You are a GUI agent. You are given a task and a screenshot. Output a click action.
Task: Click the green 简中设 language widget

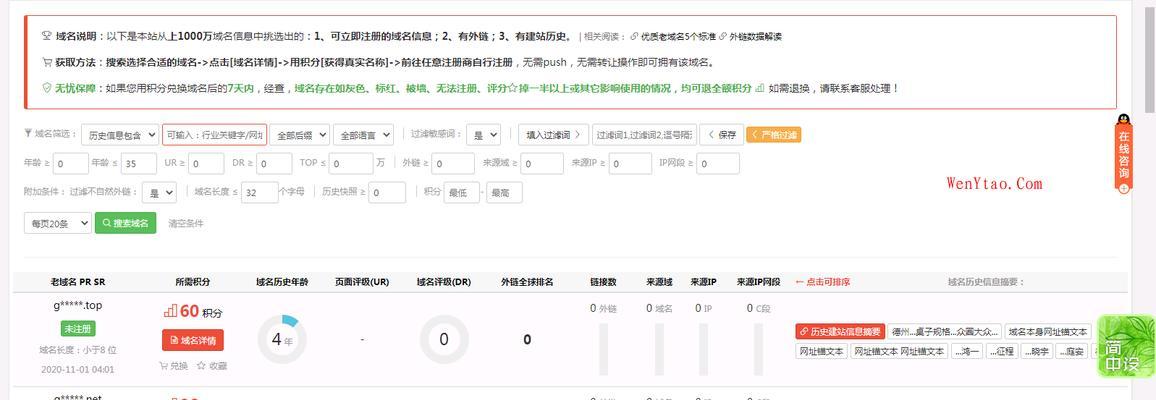[1125, 345]
